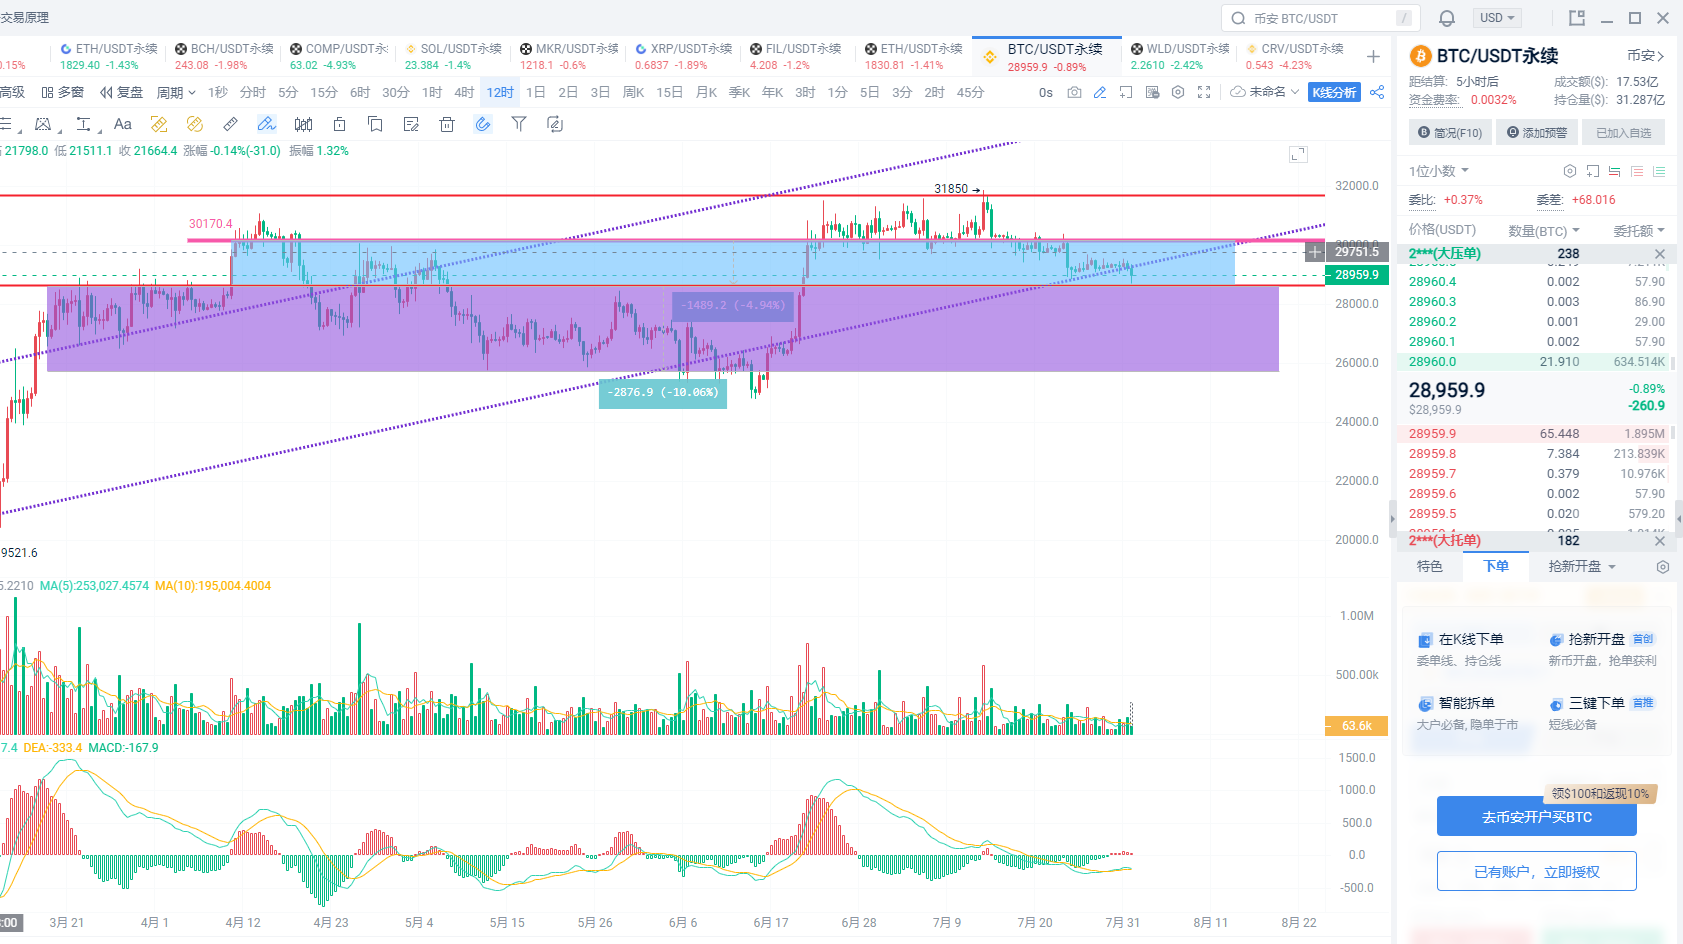
Task: Open the 未命名 template dropdown
Action: 1265,92
